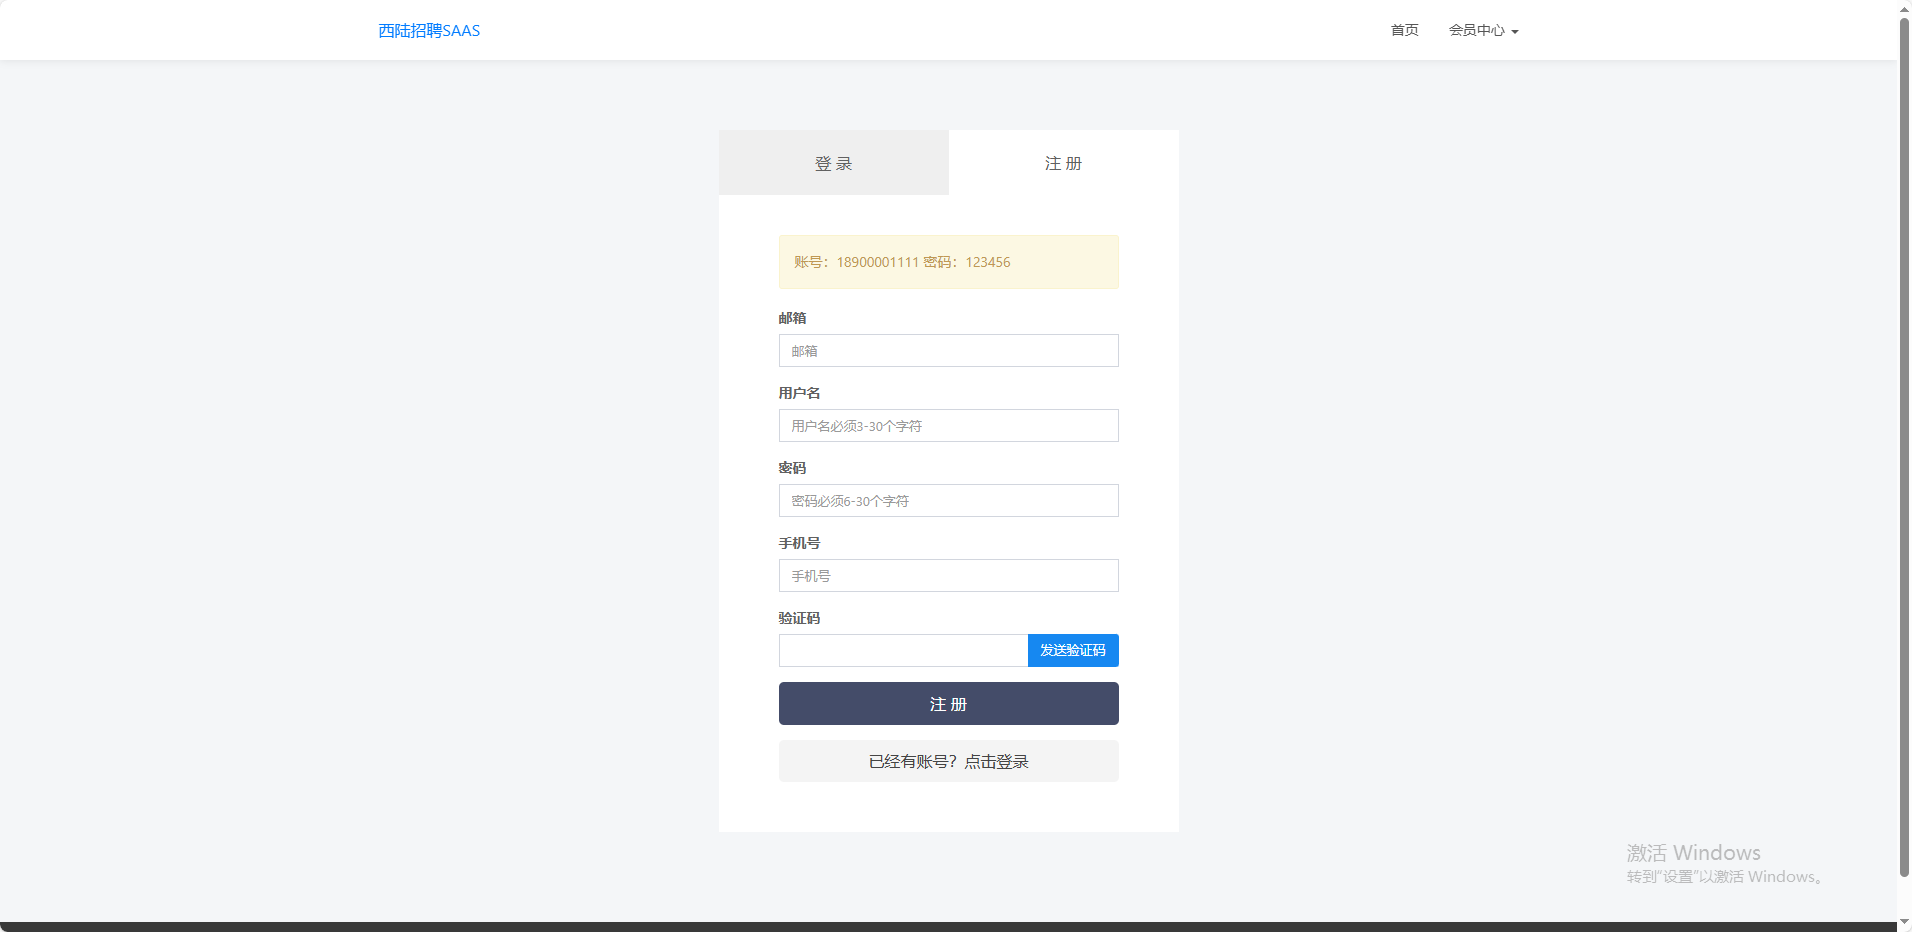The width and height of the screenshot is (1912, 932).
Task: Click the scrollbar down arrow
Action: (x=1904, y=922)
